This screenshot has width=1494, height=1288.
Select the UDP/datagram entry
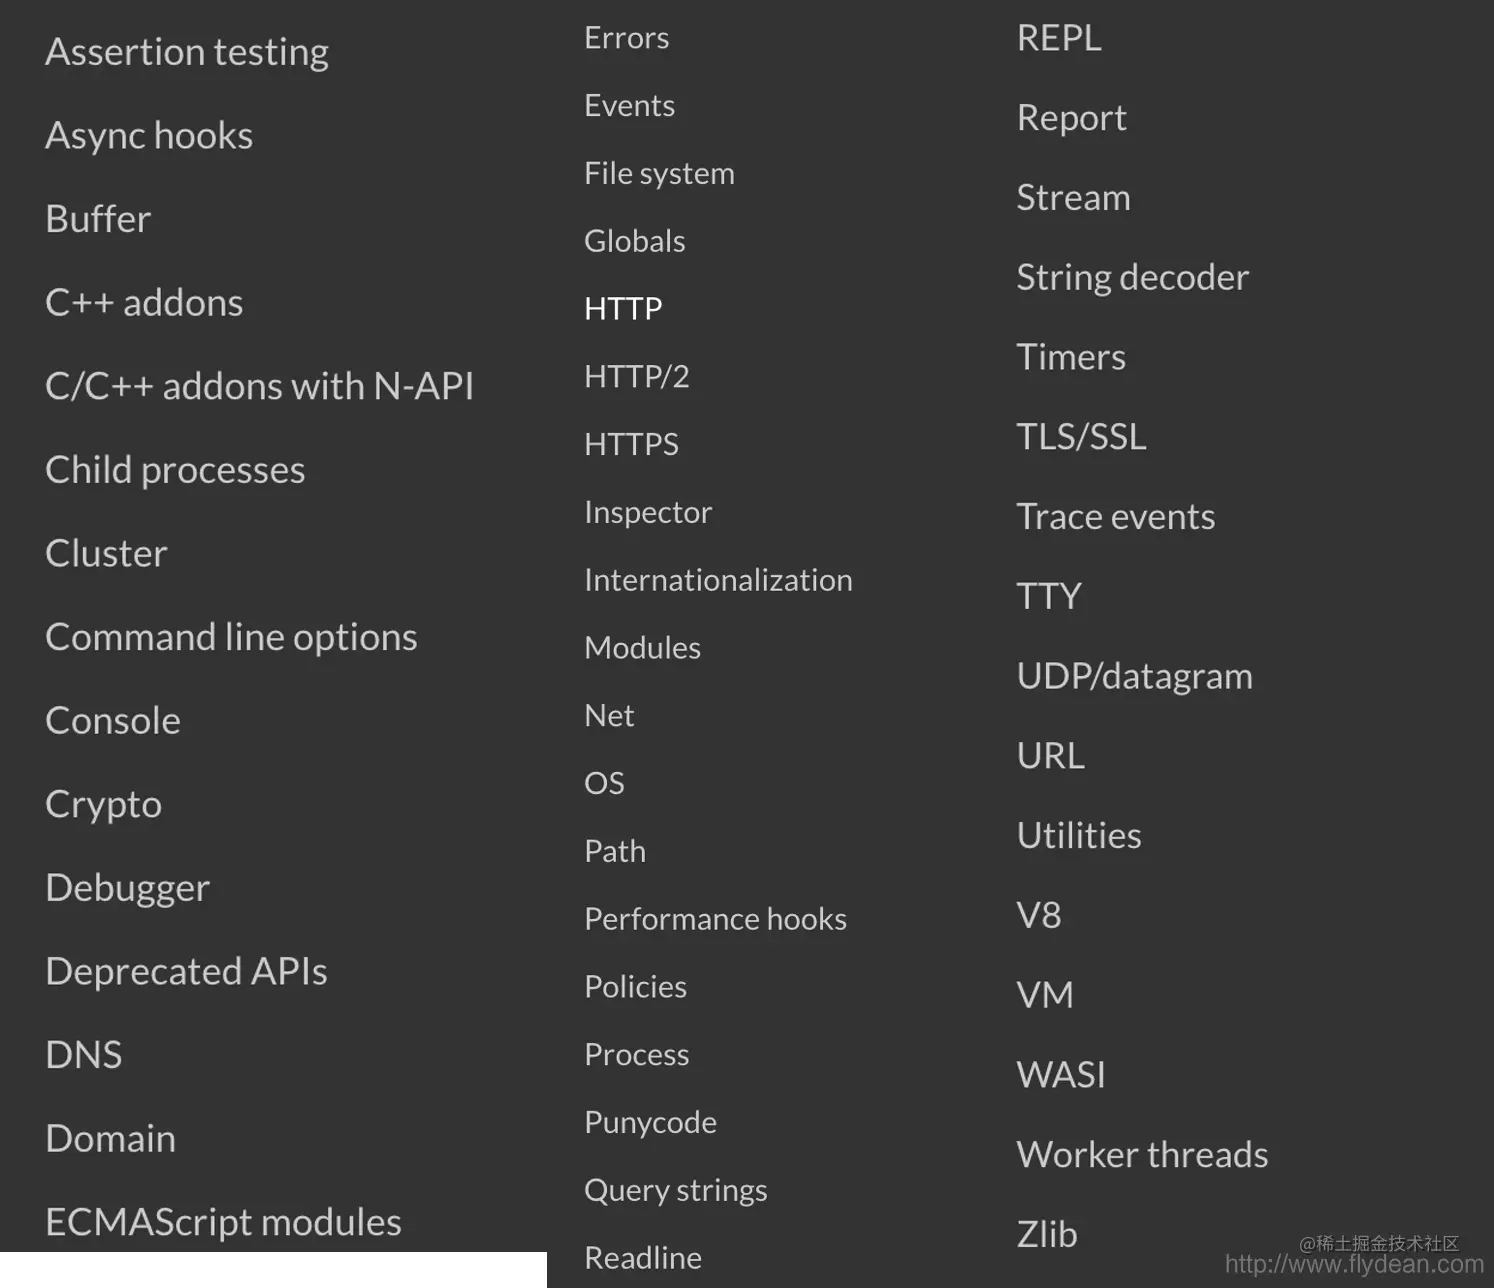tap(1134, 677)
